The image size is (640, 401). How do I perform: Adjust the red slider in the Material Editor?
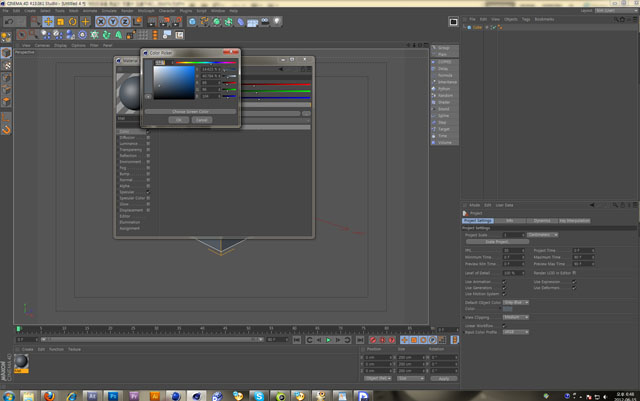point(276,85)
